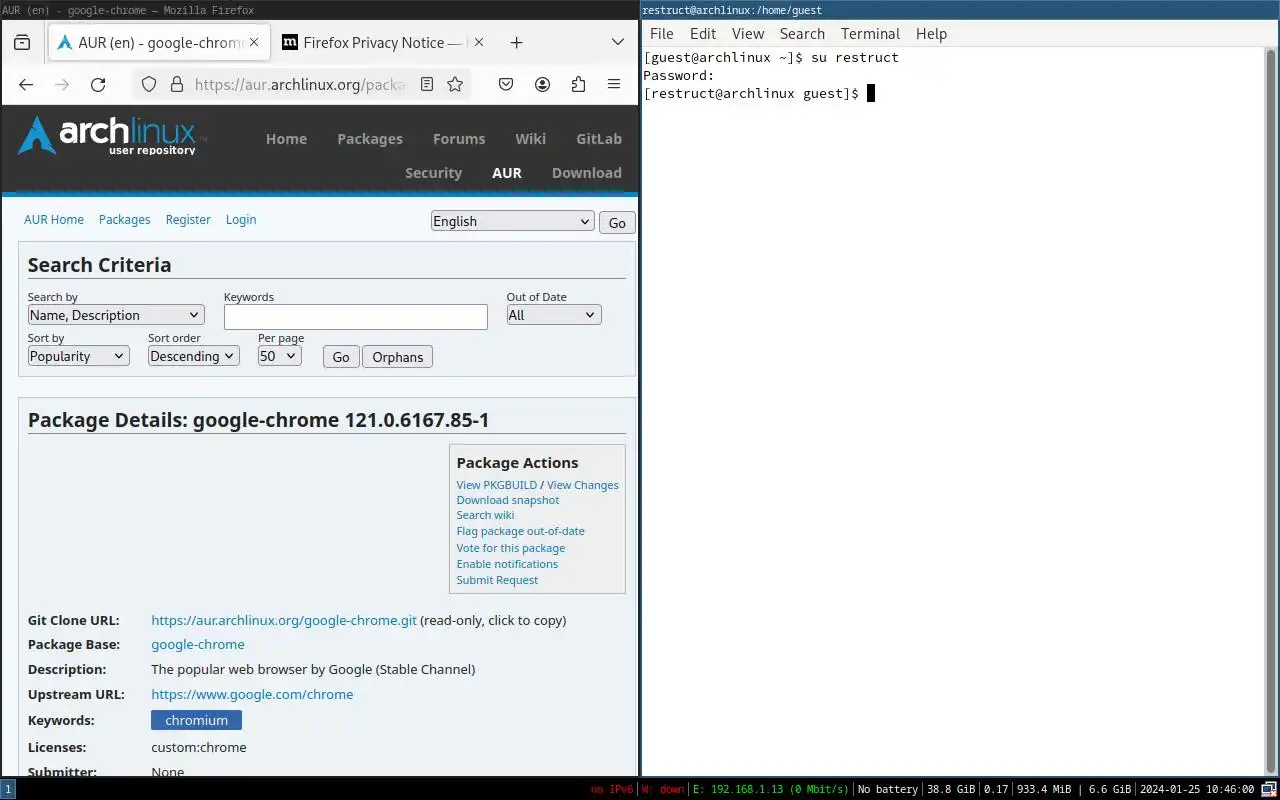Image resolution: width=1280 pixels, height=800 pixels.
Task: Click Vote for this package
Action: point(511,548)
